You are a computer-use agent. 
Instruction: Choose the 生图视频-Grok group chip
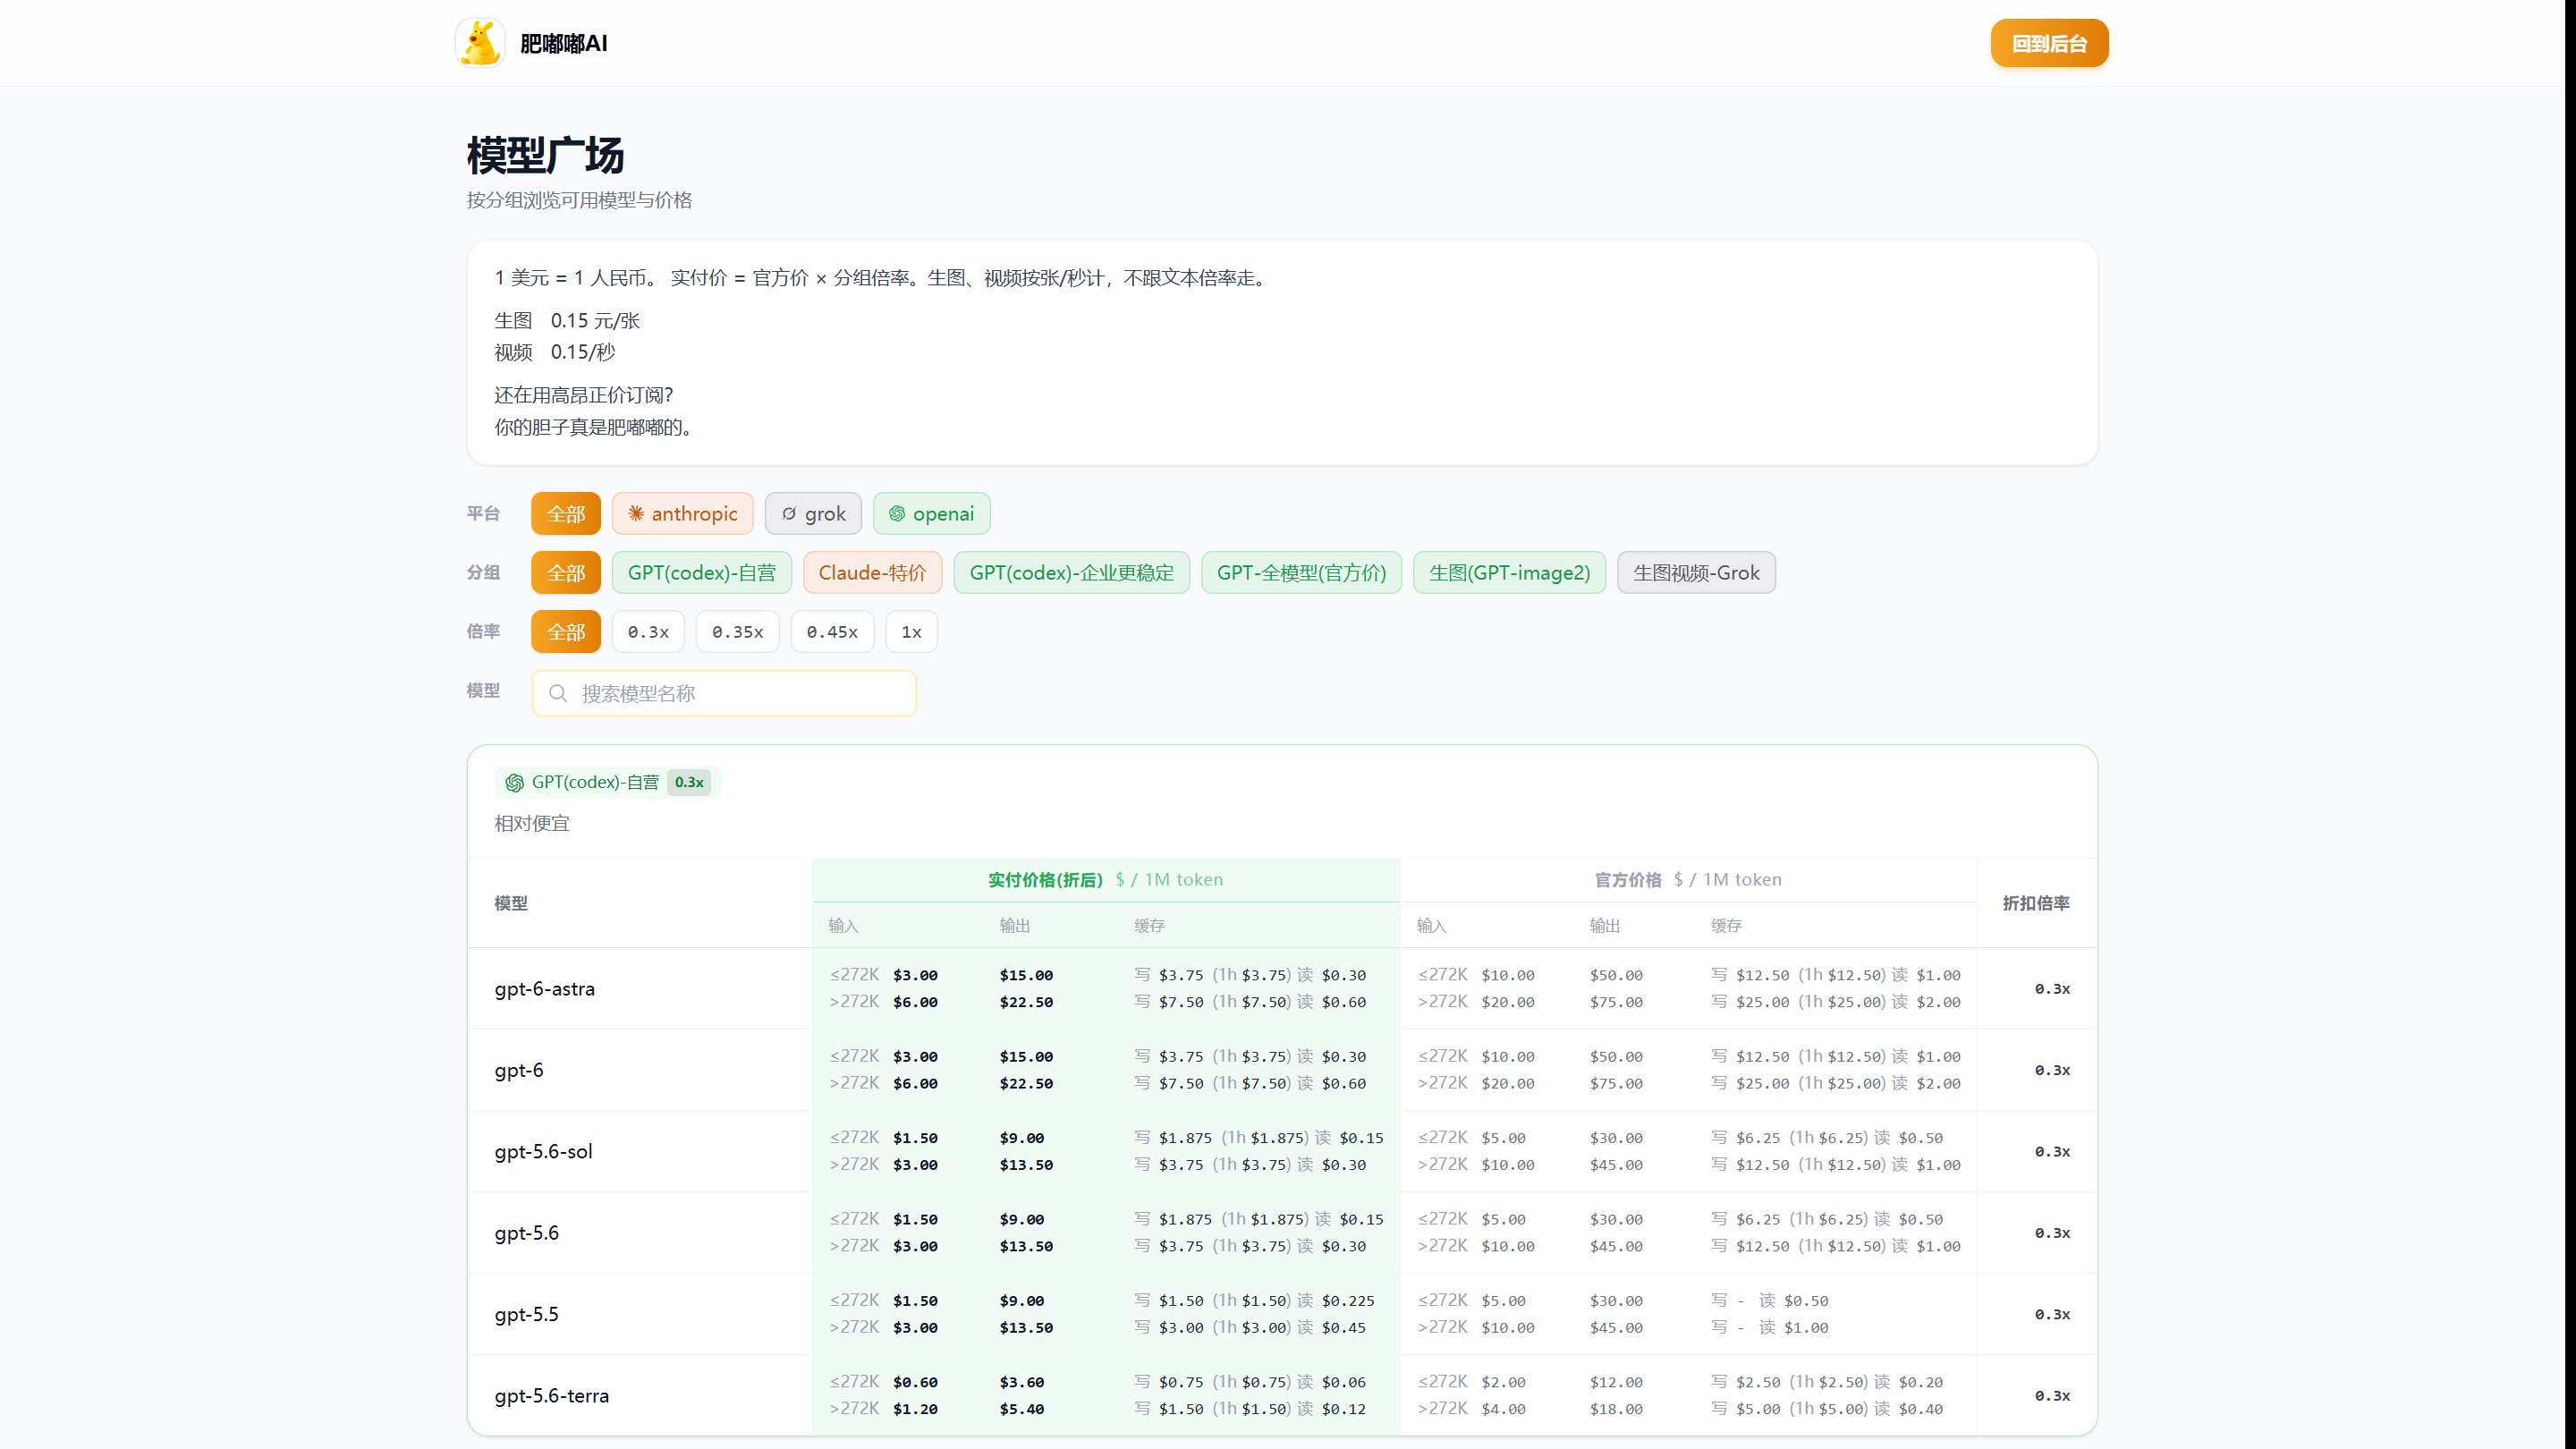pos(1696,573)
